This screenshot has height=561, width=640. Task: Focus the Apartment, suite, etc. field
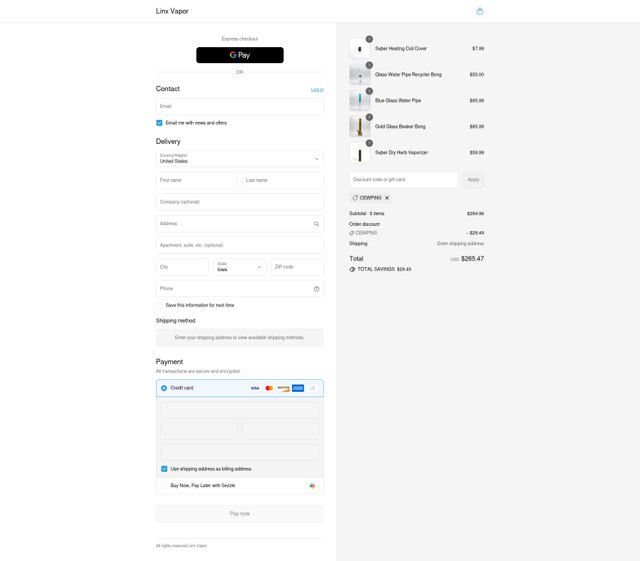(x=240, y=245)
